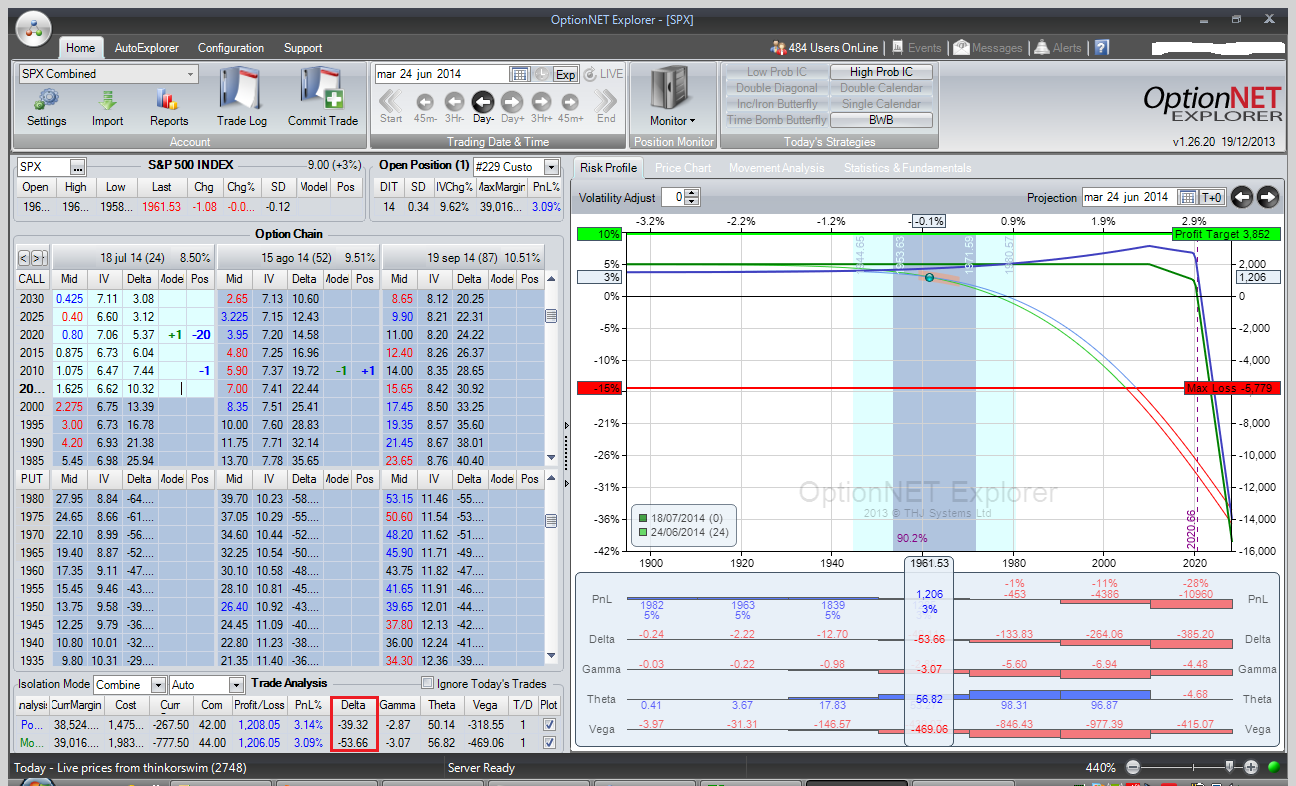Enable Ignore Today's Trades checkbox
The height and width of the screenshot is (786, 1296).
[x=428, y=684]
